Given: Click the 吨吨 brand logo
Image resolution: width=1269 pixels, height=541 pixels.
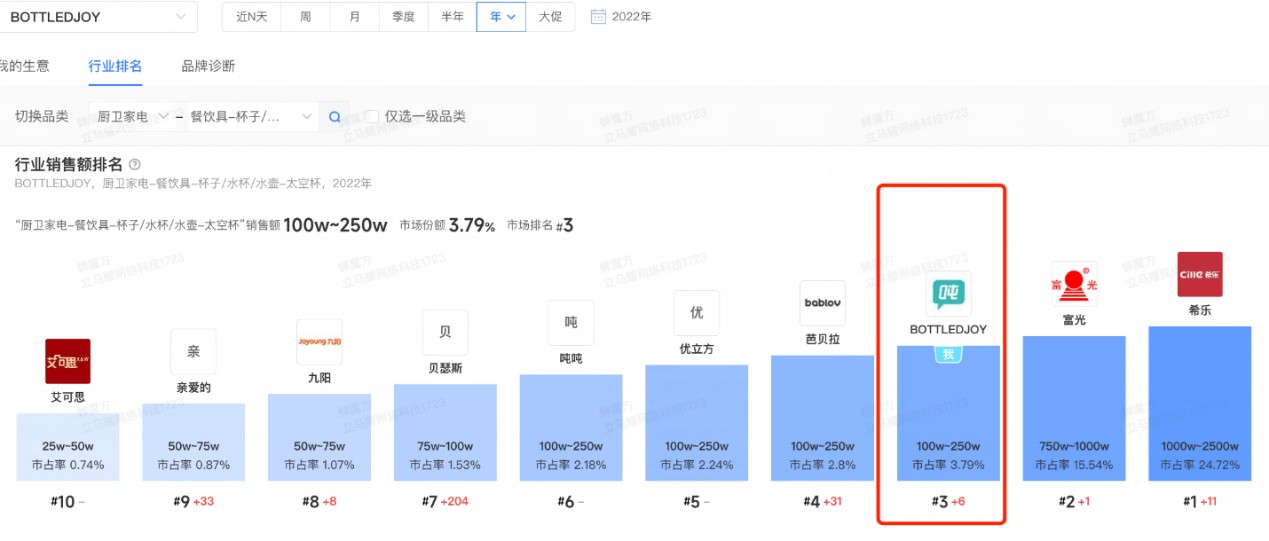Looking at the screenshot, I should [571, 323].
